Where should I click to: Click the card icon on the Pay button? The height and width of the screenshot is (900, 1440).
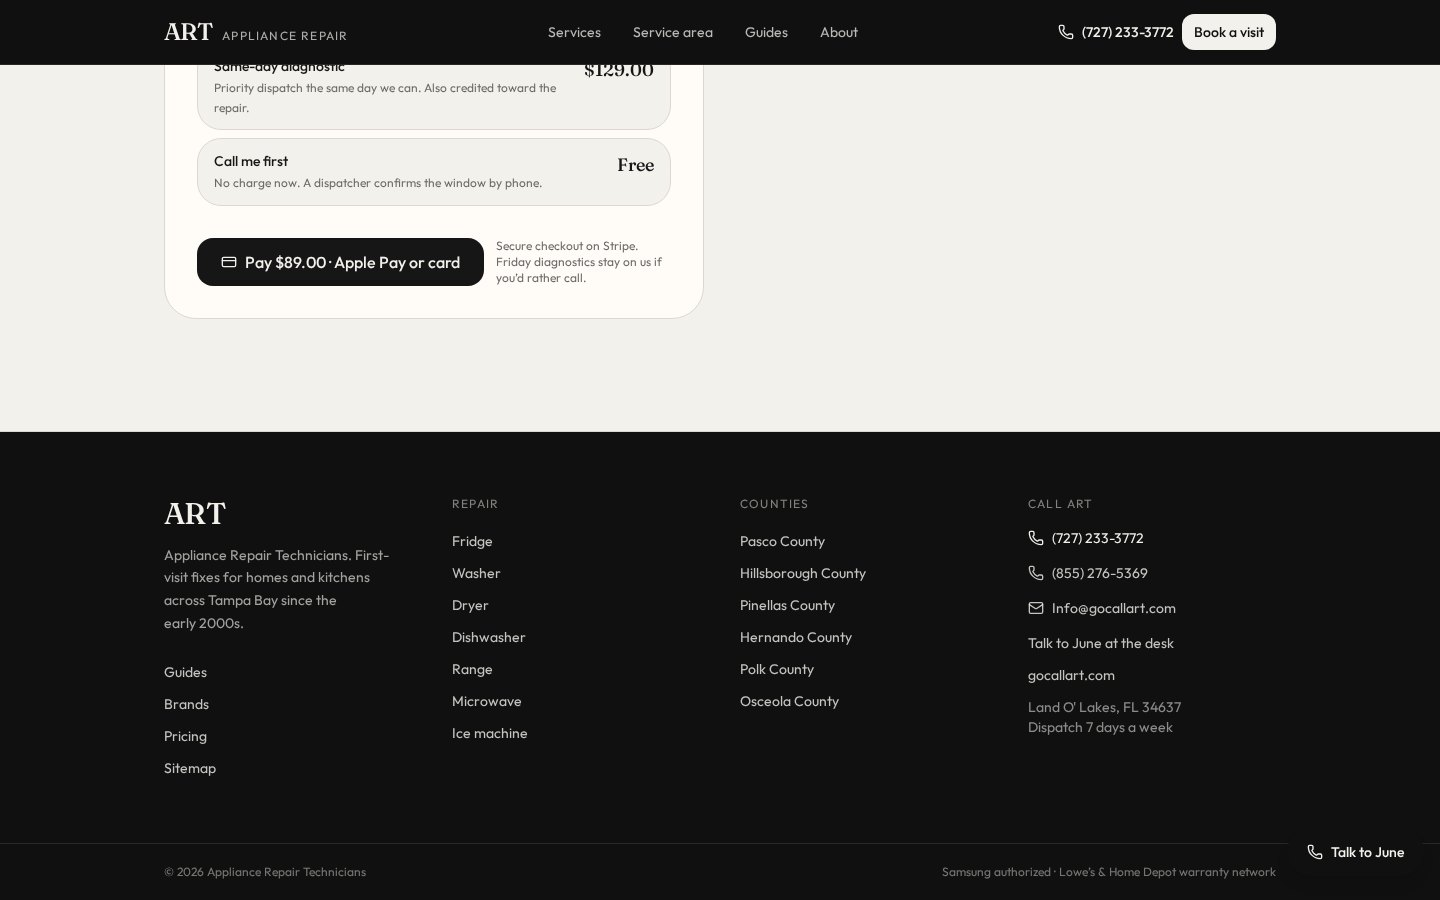(229, 262)
